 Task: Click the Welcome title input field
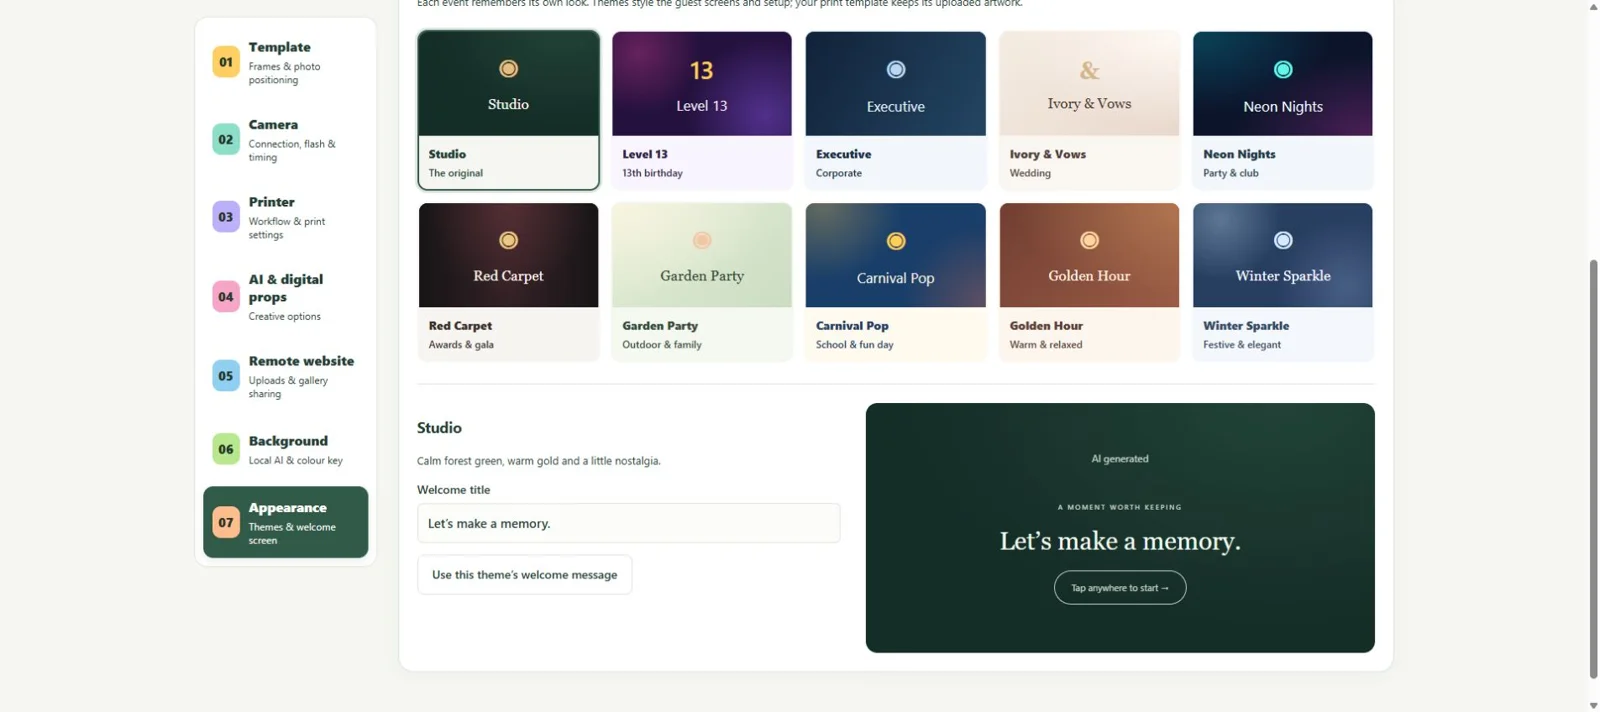(629, 523)
